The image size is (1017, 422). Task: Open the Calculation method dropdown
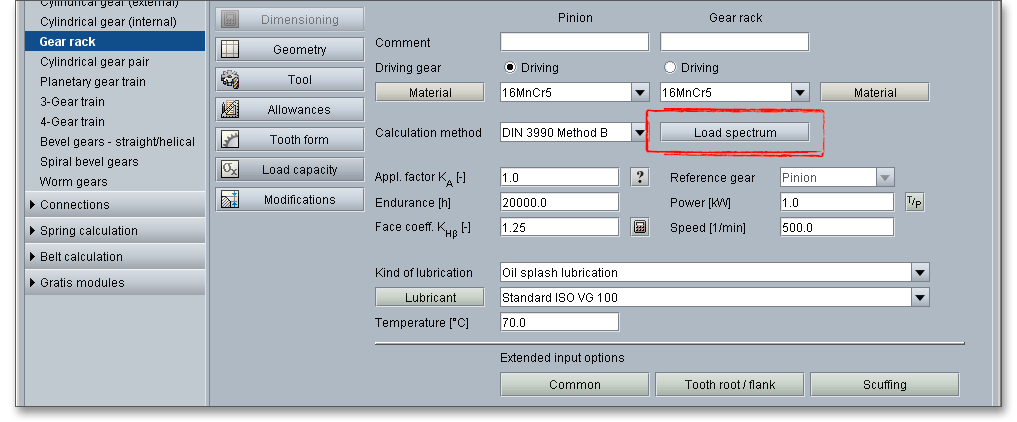point(640,132)
